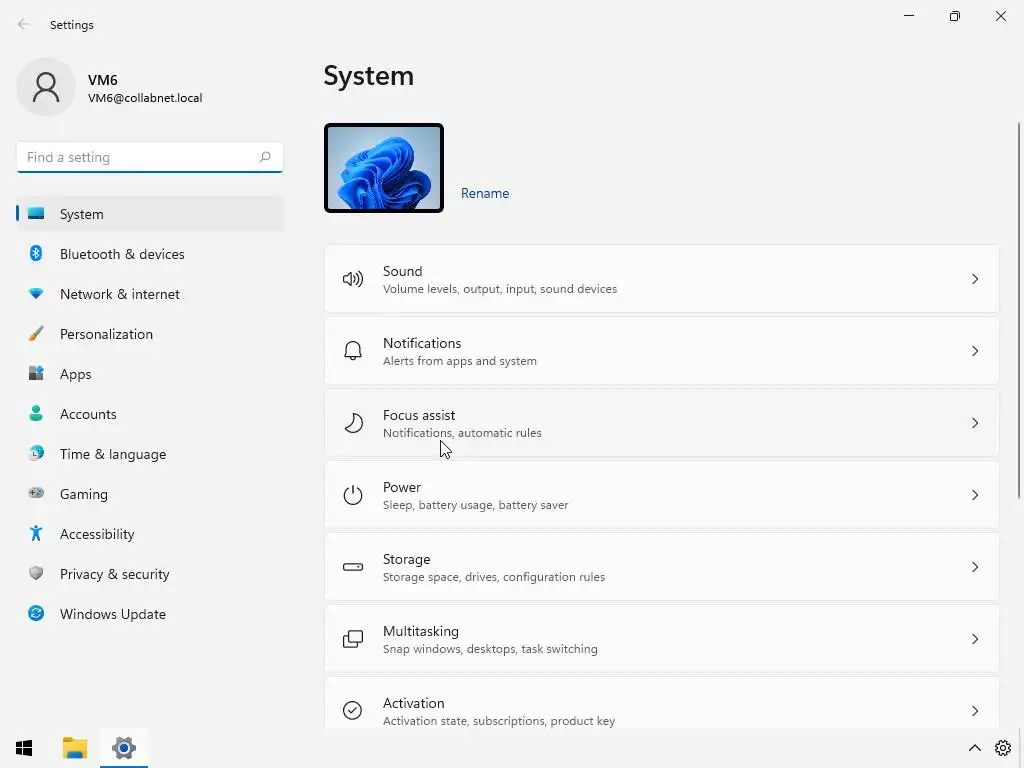Click the System monitor icon in sidebar
The width and height of the screenshot is (1024, 768).
click(x=36, y=214)
